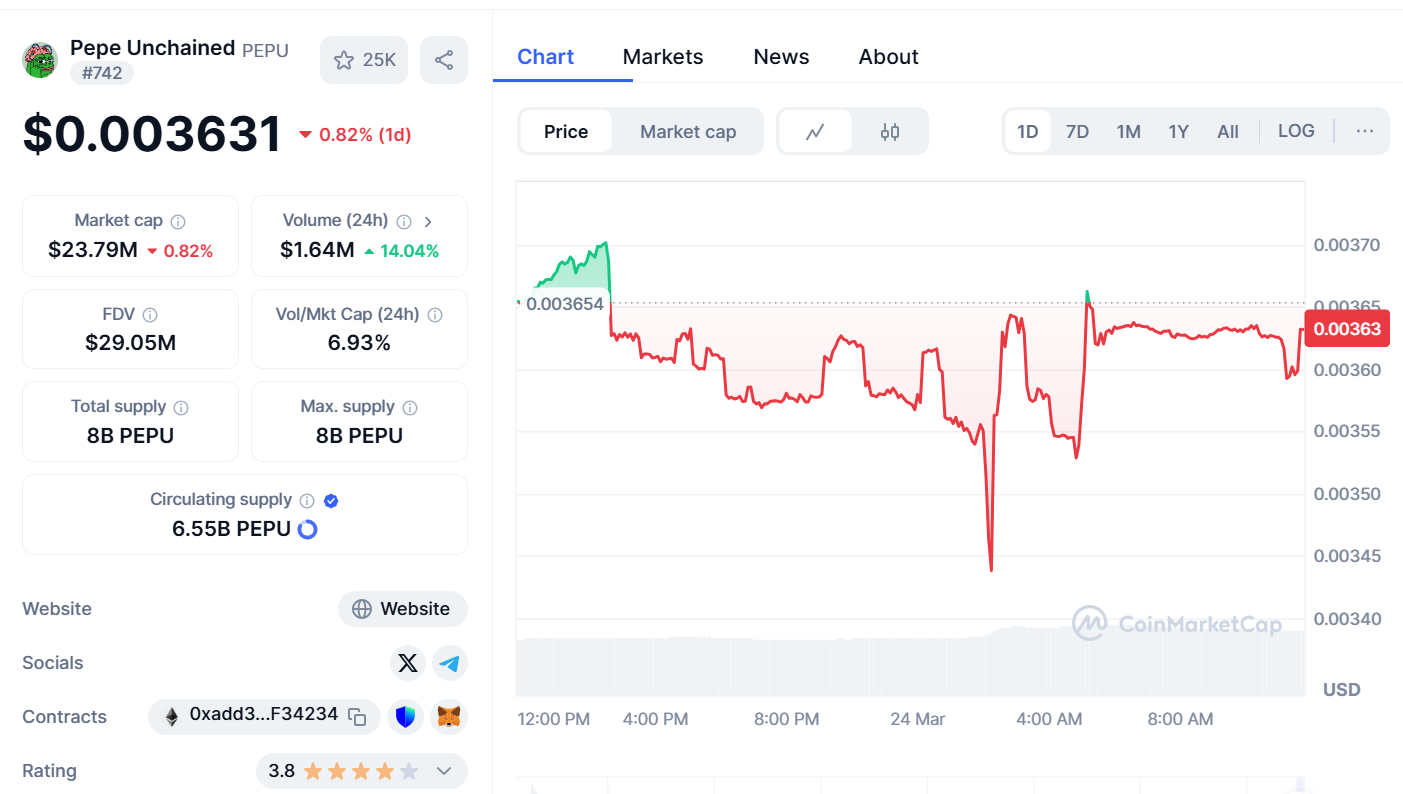1403x794 pixels.
Task: Expand the Rating dropdown chevron
Action: click(x=445, y=771)
